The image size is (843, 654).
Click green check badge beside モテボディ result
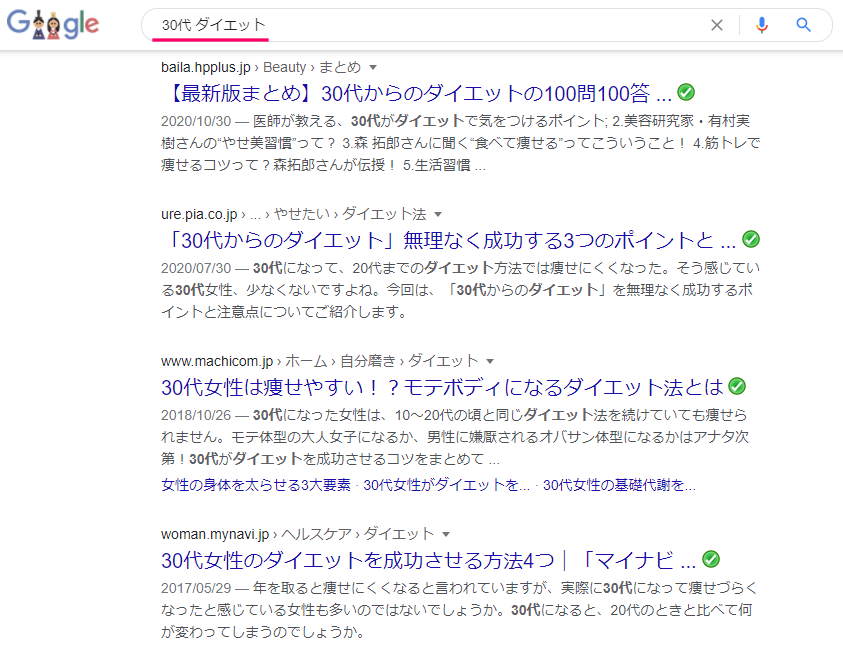tap(737, 386)
